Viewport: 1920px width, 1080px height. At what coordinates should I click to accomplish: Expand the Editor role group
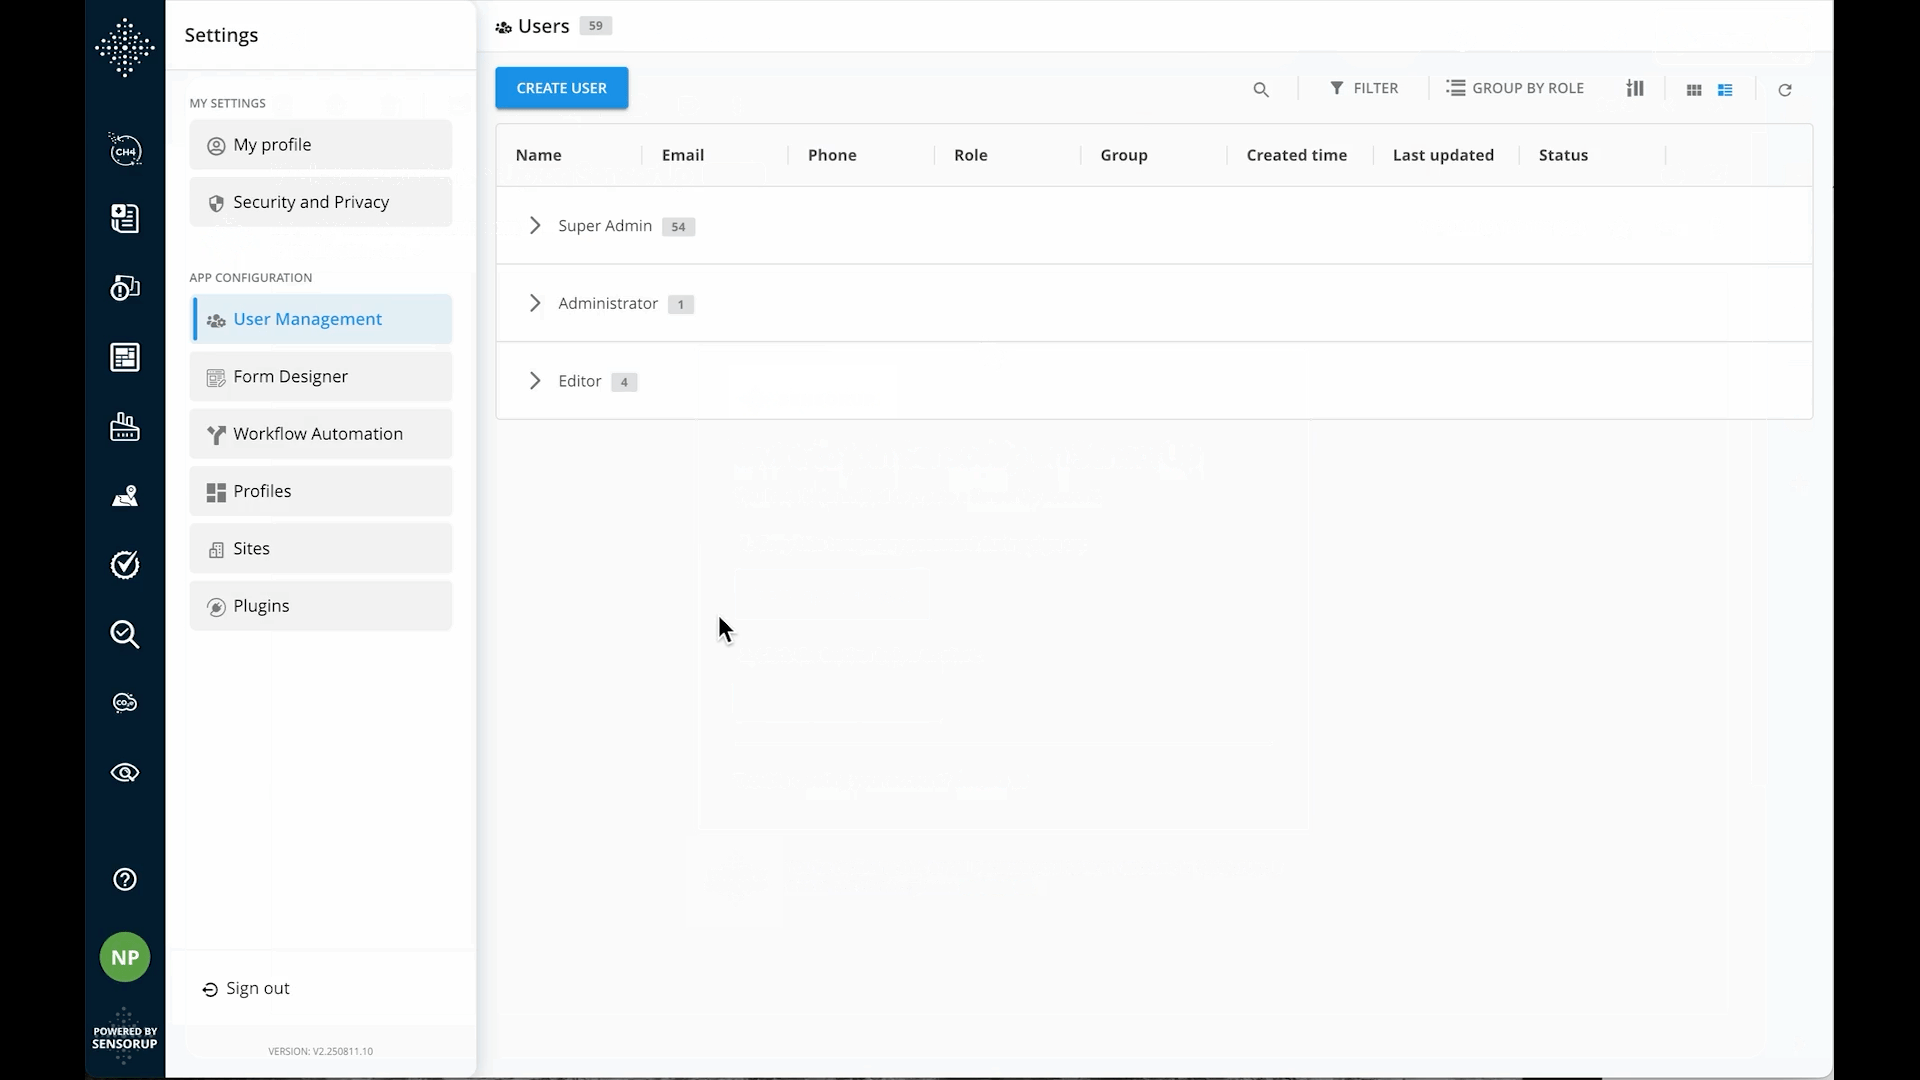pos(535,381)
